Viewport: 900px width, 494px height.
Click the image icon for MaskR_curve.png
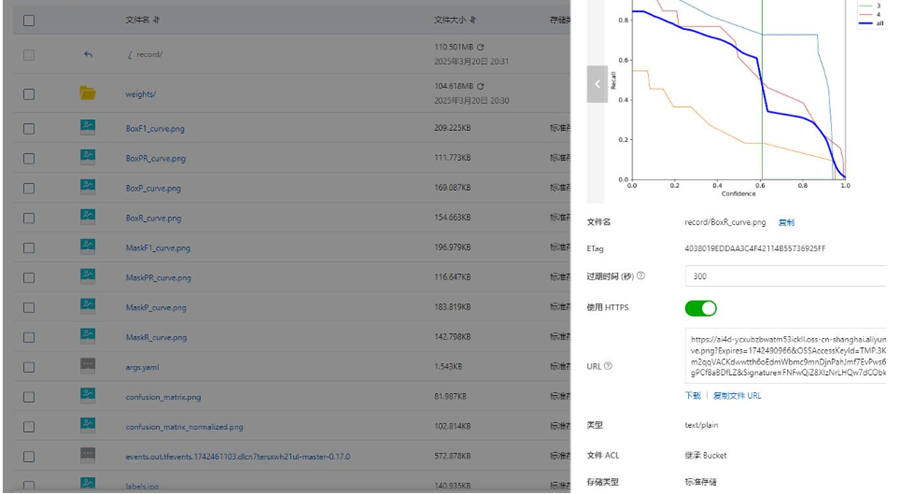click(88, 336)
